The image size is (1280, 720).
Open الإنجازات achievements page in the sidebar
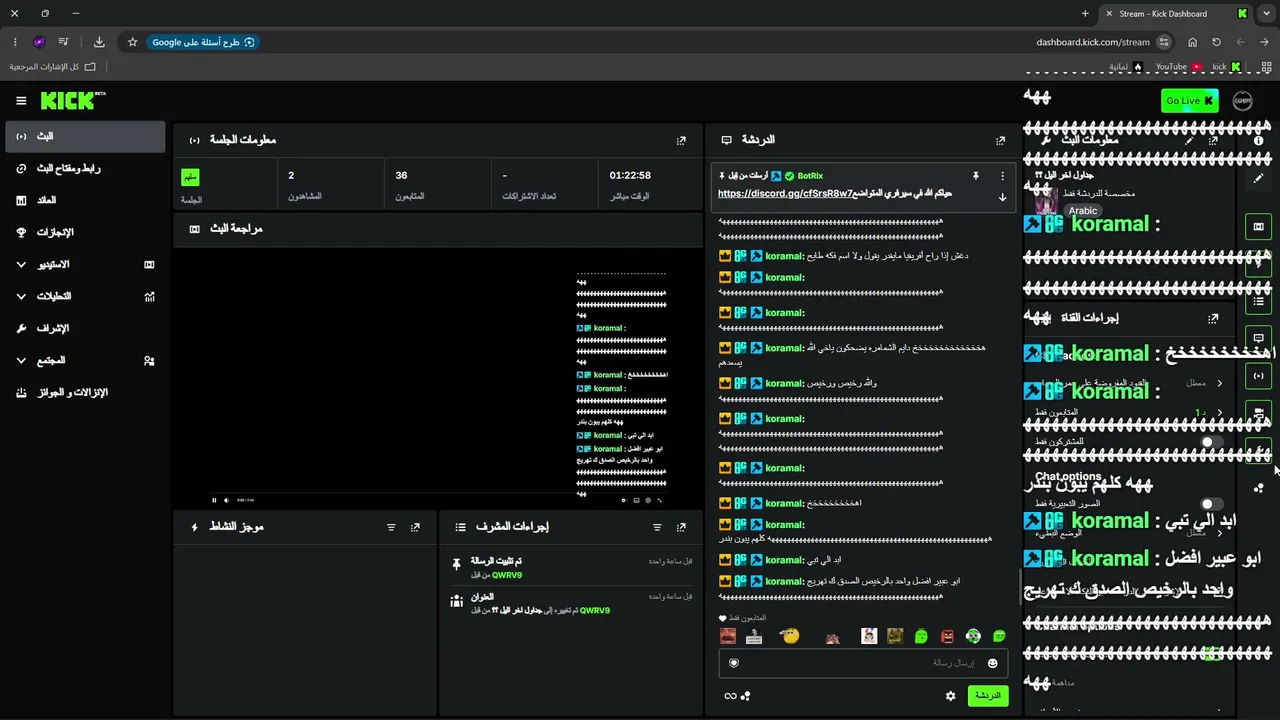(x=85, y=232)
